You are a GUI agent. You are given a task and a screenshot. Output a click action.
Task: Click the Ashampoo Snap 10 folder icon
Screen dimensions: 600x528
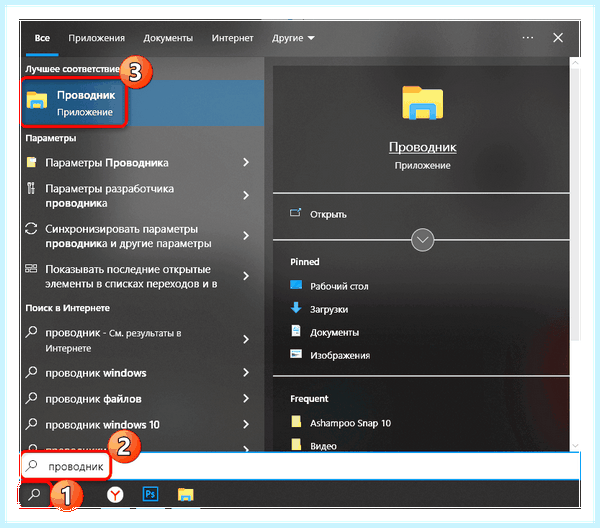[x=296, y=422]
